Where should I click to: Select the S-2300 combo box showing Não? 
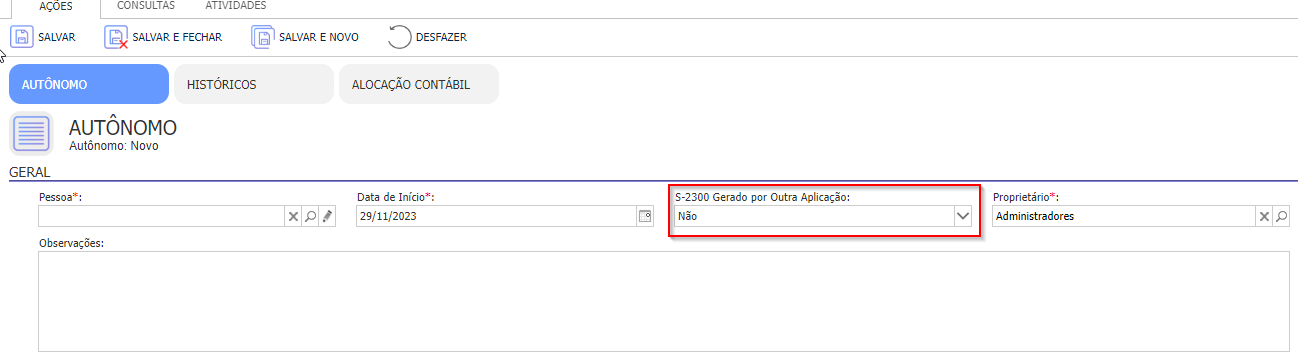click(824, 216)
